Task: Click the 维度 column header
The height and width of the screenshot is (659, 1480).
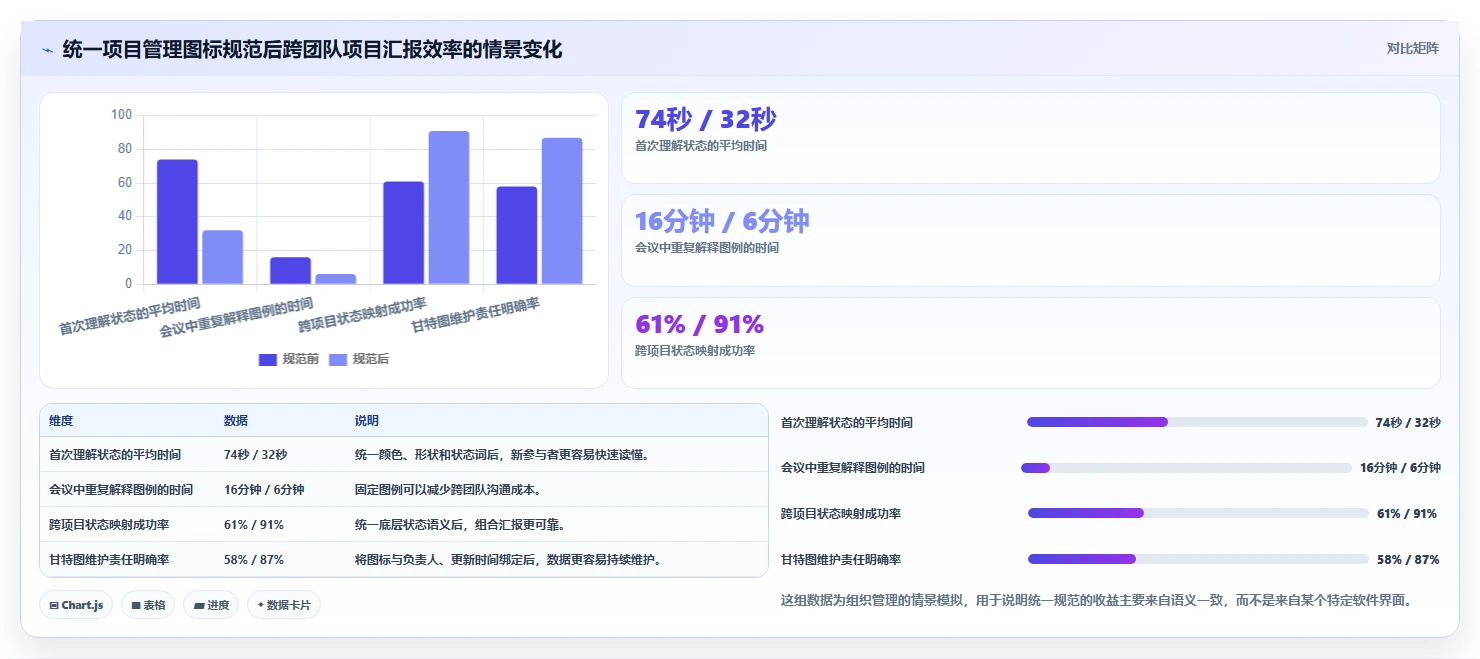Action: (x=61, y=421)
